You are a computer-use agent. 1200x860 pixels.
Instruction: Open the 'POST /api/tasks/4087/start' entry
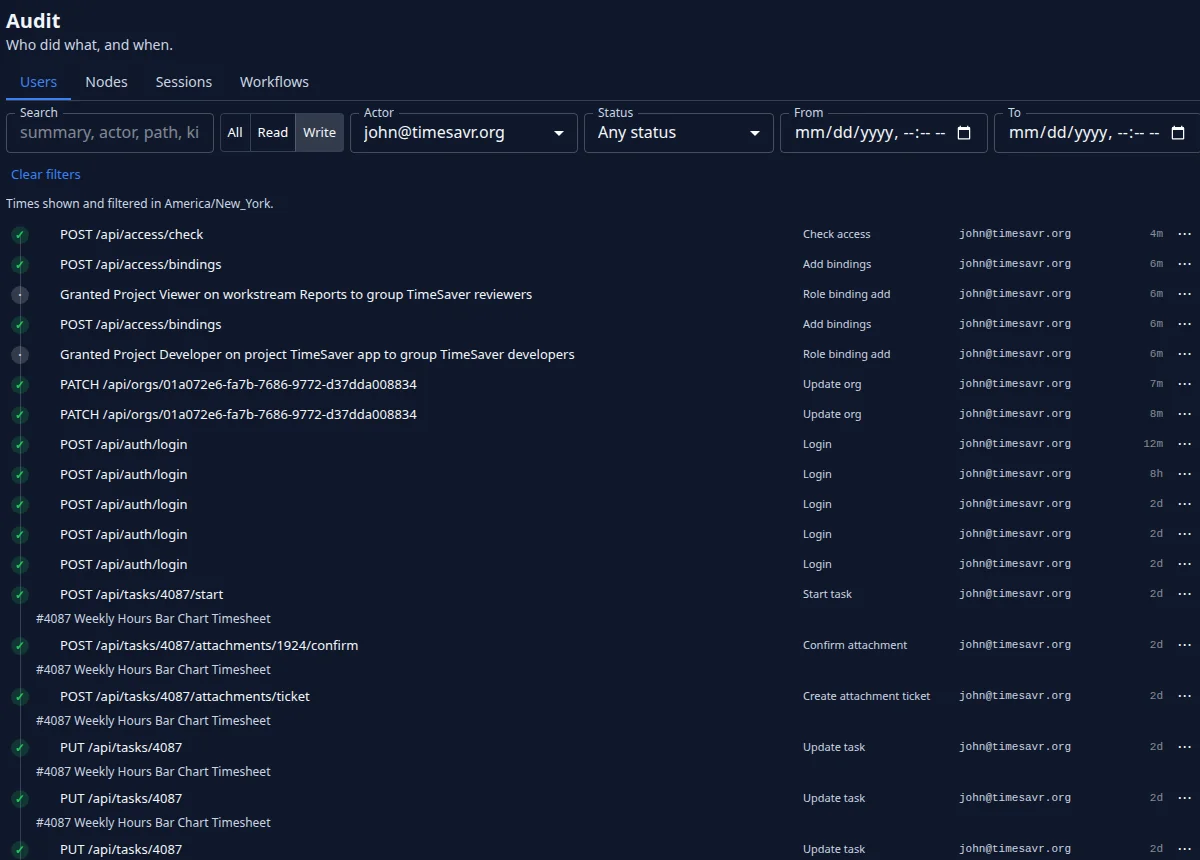coord(141,594)
